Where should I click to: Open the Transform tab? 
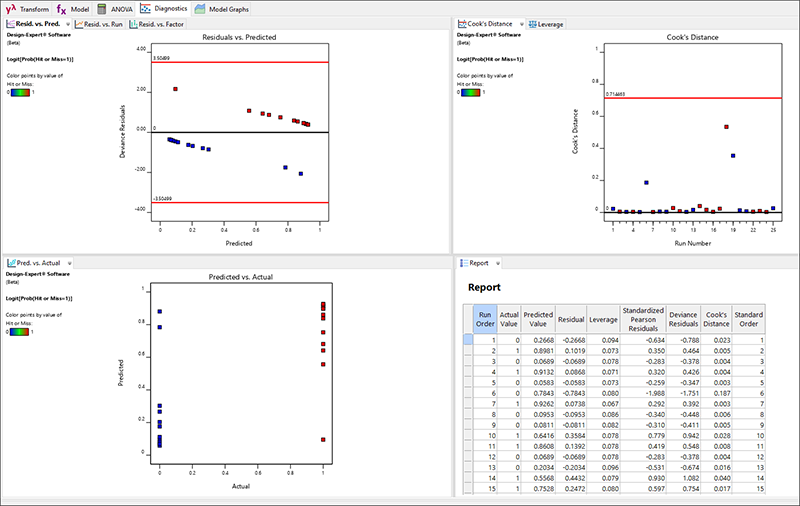click(27, 8)
